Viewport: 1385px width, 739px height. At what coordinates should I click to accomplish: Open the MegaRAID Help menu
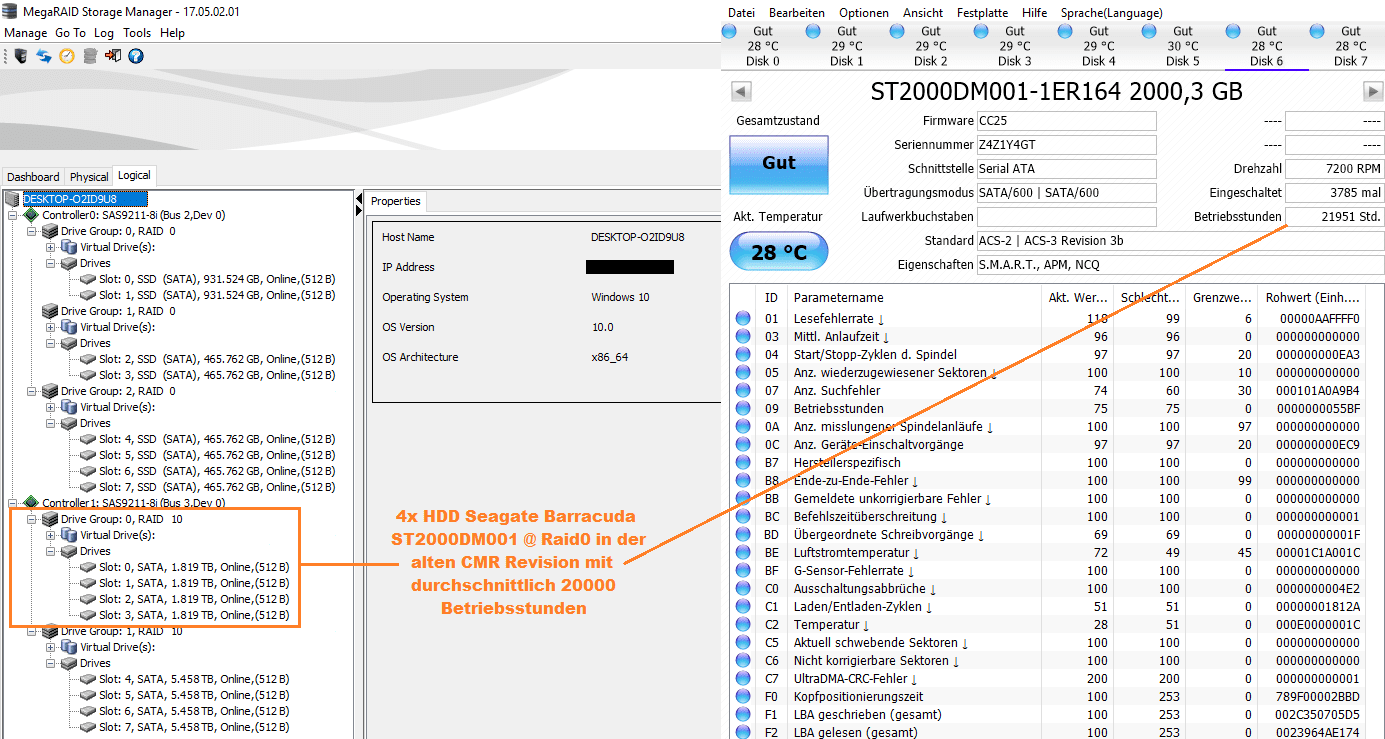172,33
